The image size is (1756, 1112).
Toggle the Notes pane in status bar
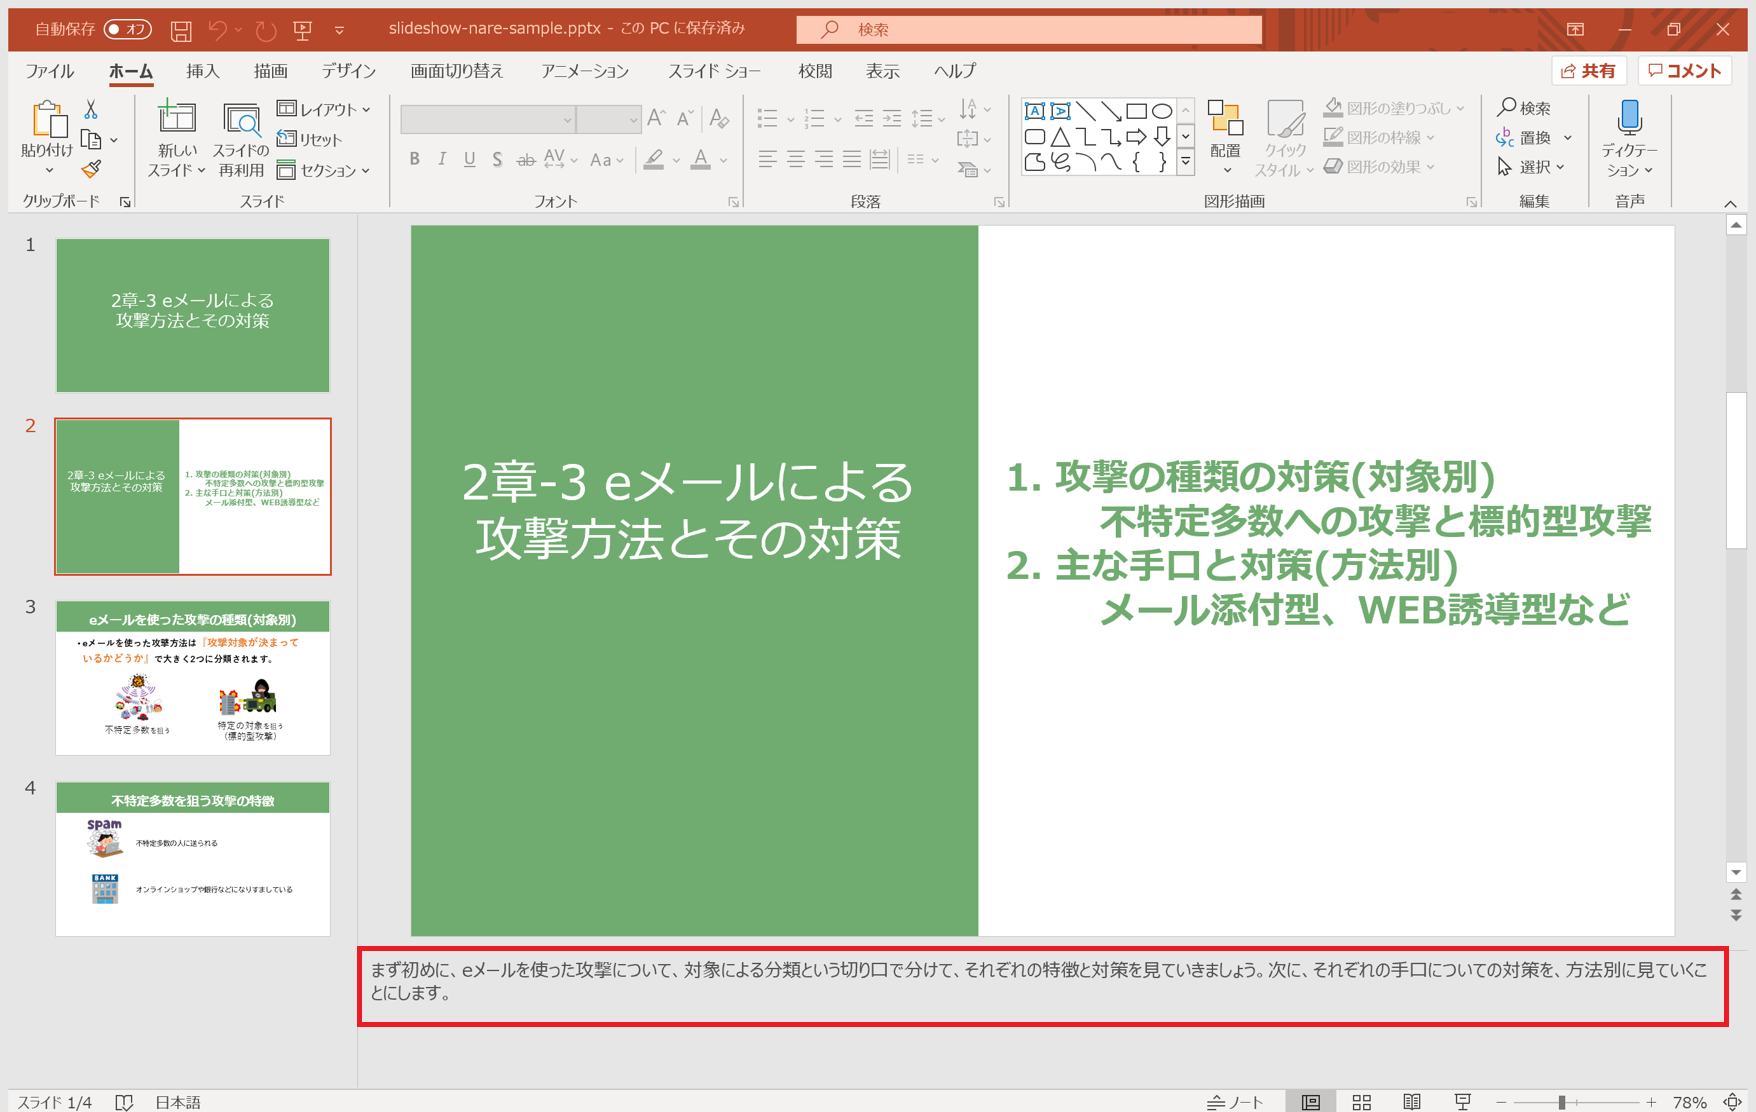(x=1236, y=1101)
